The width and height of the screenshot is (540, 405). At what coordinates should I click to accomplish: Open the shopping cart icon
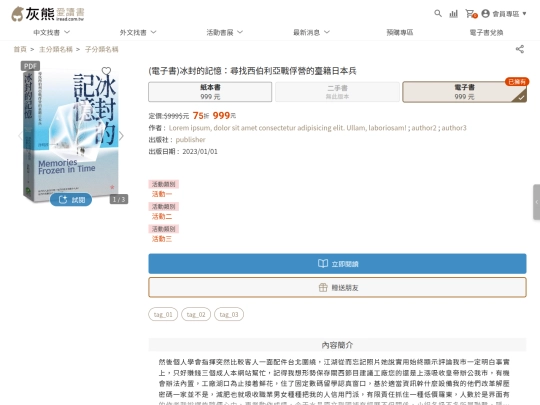pyautogui.click(x=470, y=14)
